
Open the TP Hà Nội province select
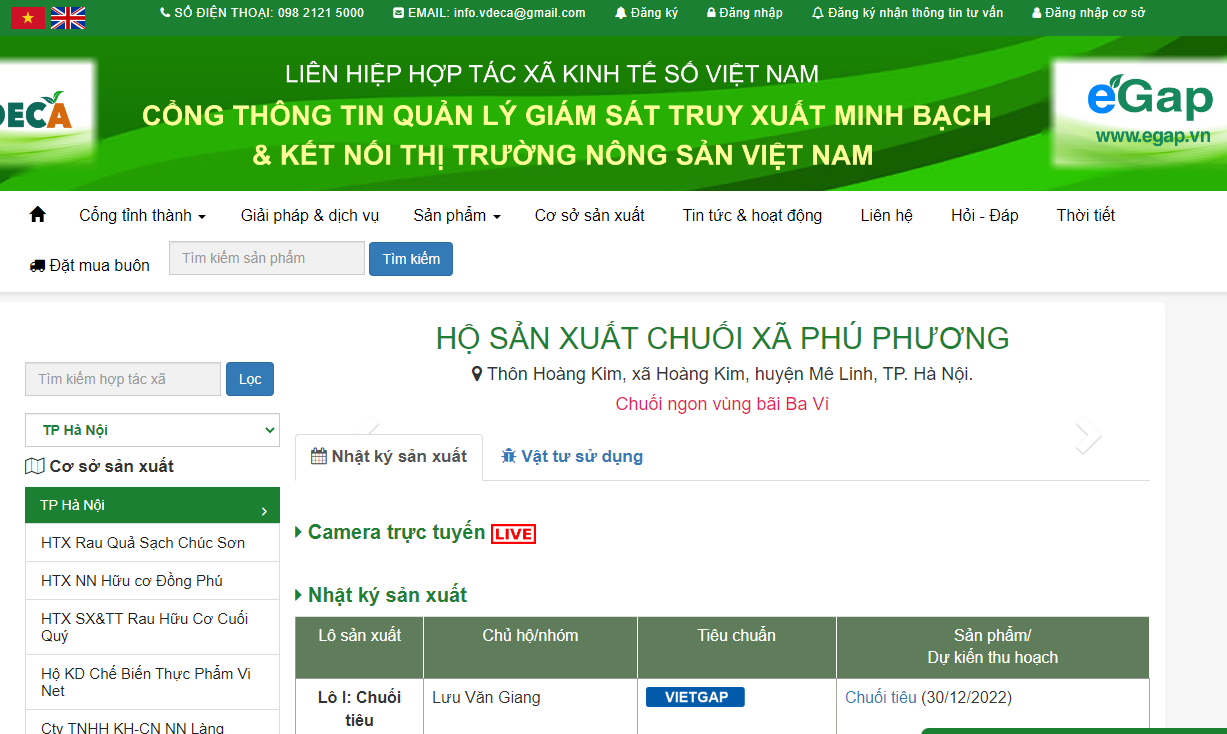152,430
